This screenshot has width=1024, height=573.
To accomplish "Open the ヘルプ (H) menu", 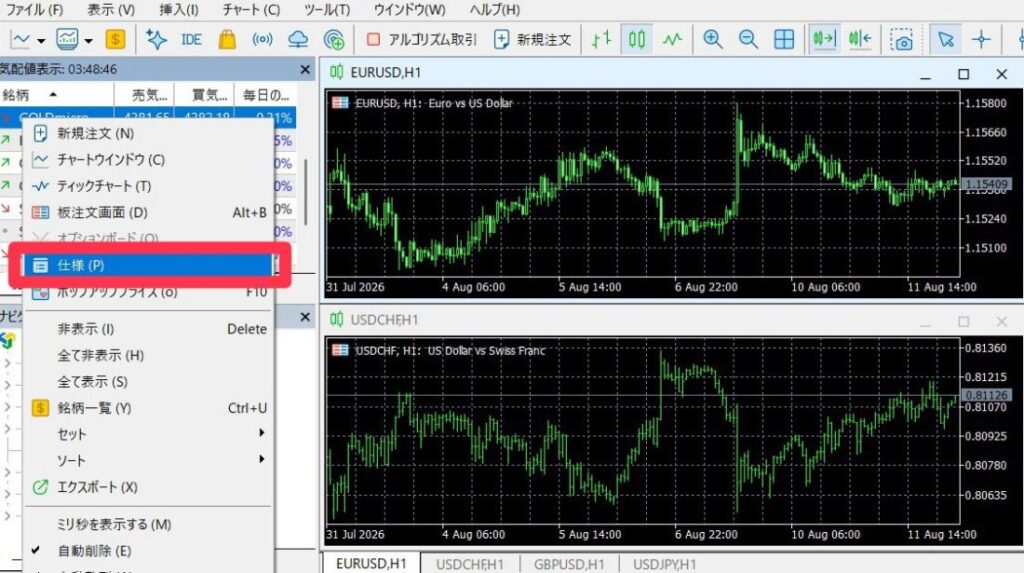I will pyautogui.click(x=495, y=10).
